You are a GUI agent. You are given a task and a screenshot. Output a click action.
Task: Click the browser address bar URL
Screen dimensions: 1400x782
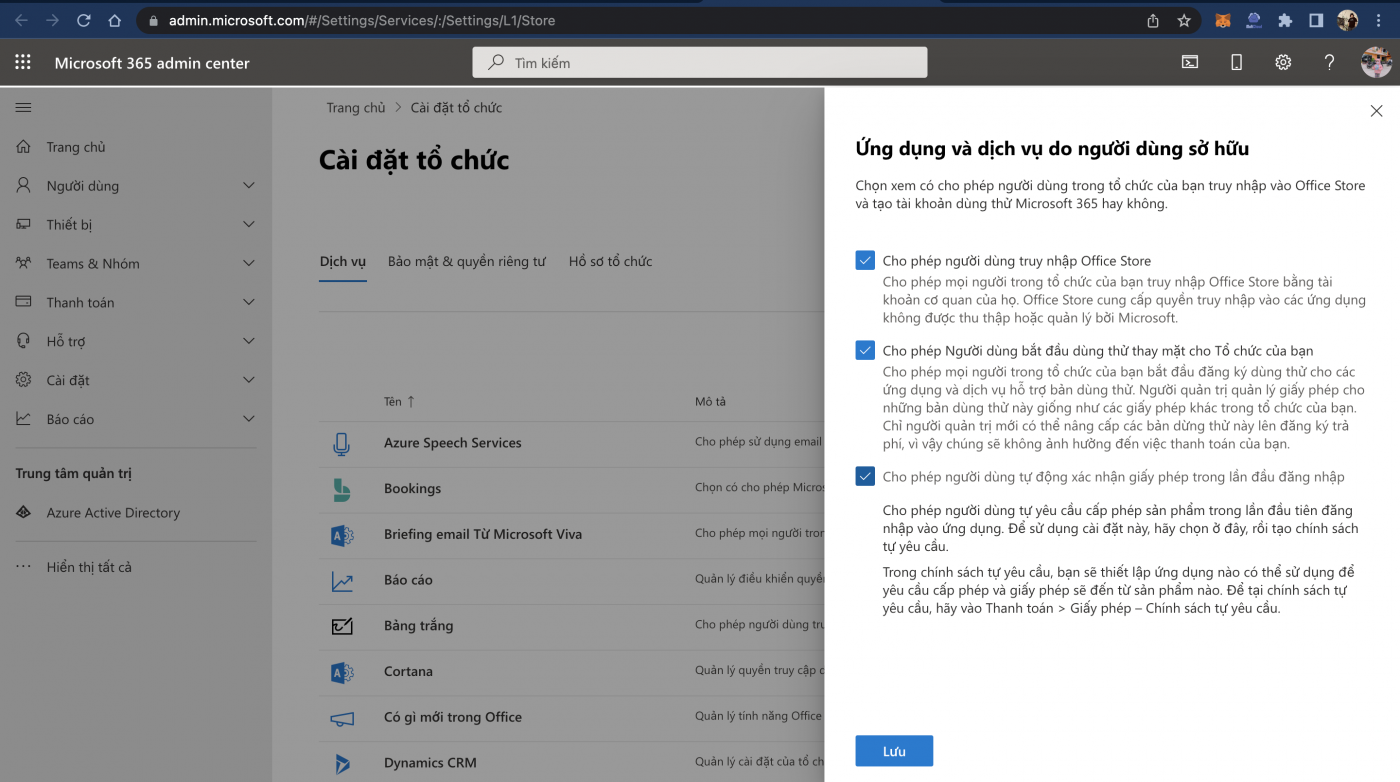[362, 20]
